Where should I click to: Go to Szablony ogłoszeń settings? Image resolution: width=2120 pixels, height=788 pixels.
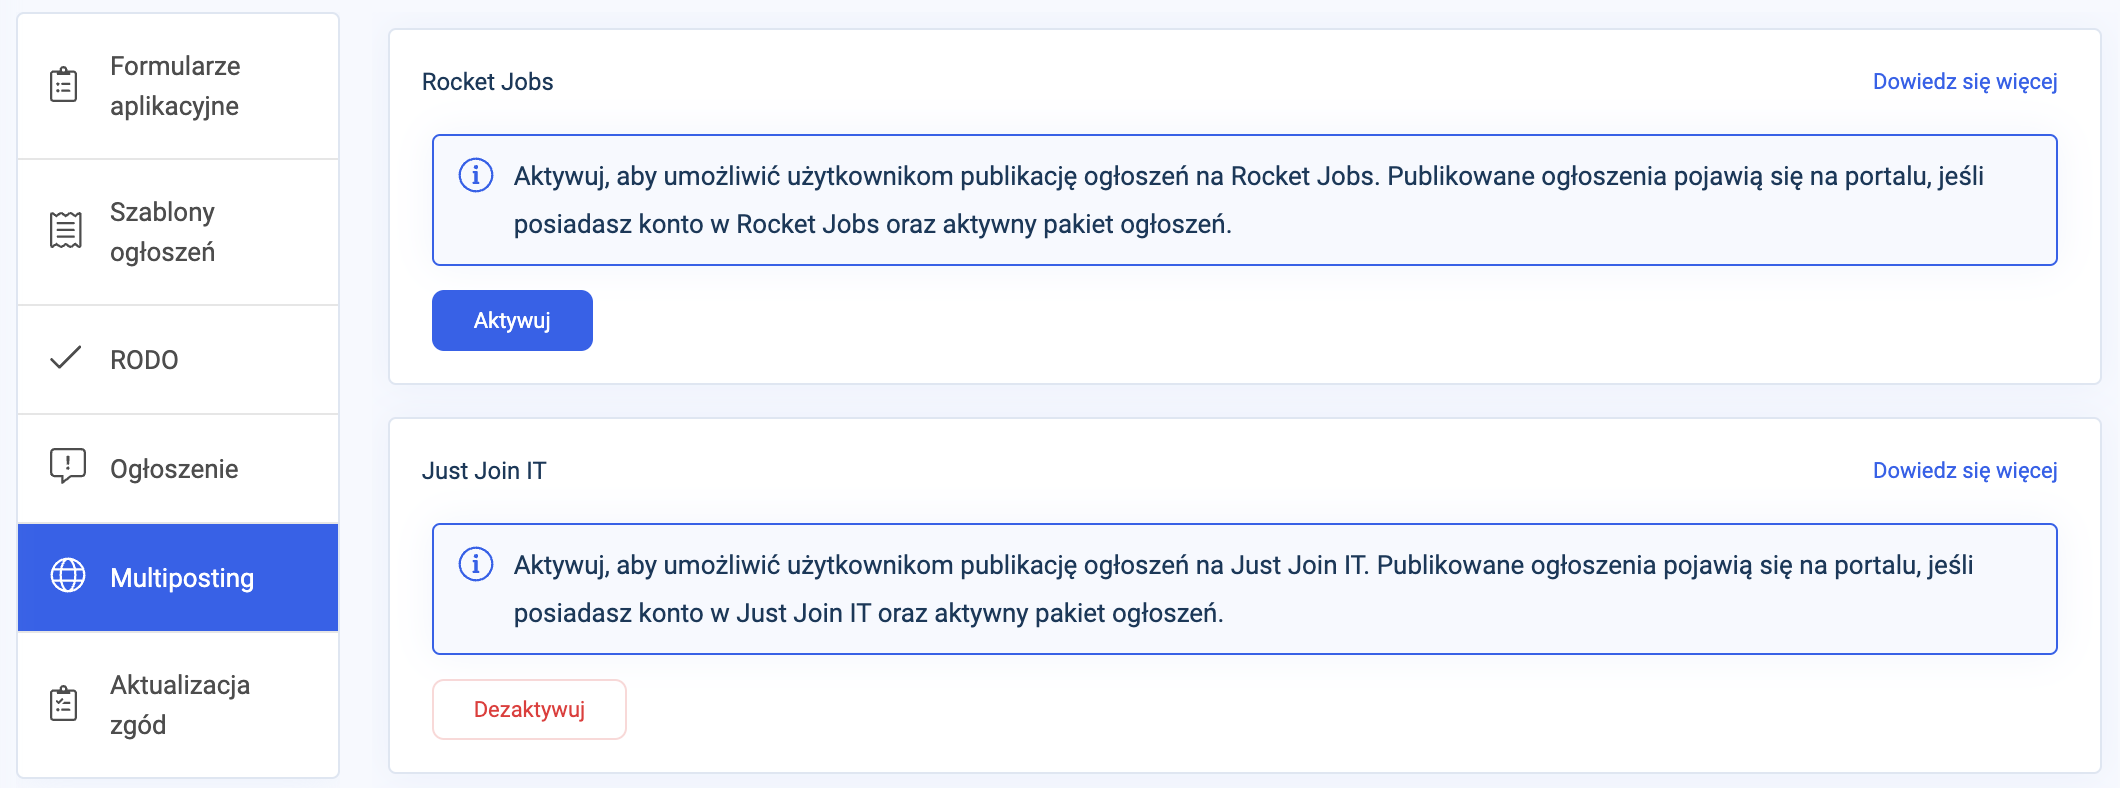tap(163, 232)
